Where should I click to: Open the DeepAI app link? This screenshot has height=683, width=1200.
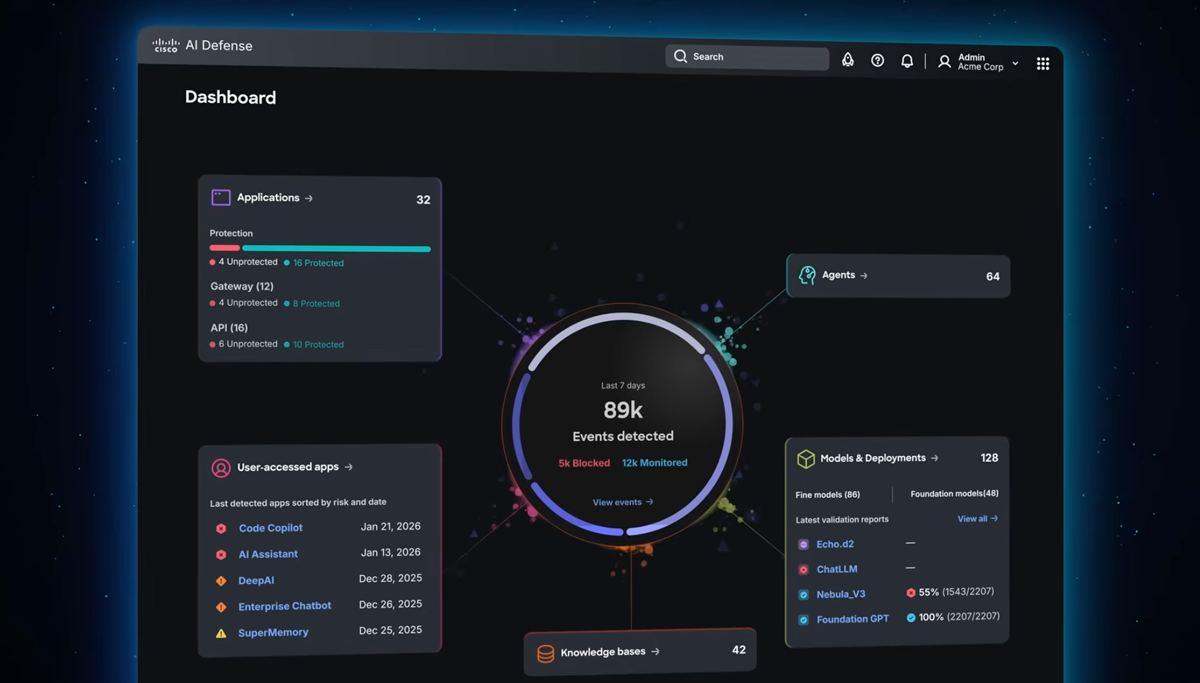pyautogui.click(x=256, y=580)
